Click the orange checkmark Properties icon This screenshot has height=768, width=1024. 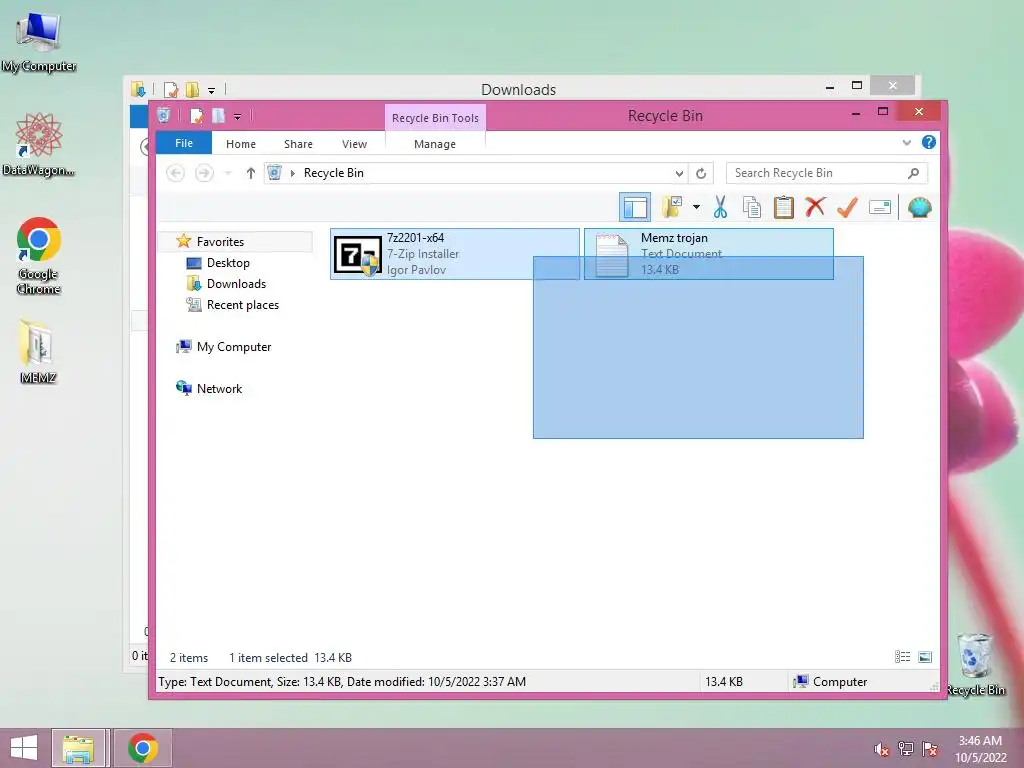847,208
